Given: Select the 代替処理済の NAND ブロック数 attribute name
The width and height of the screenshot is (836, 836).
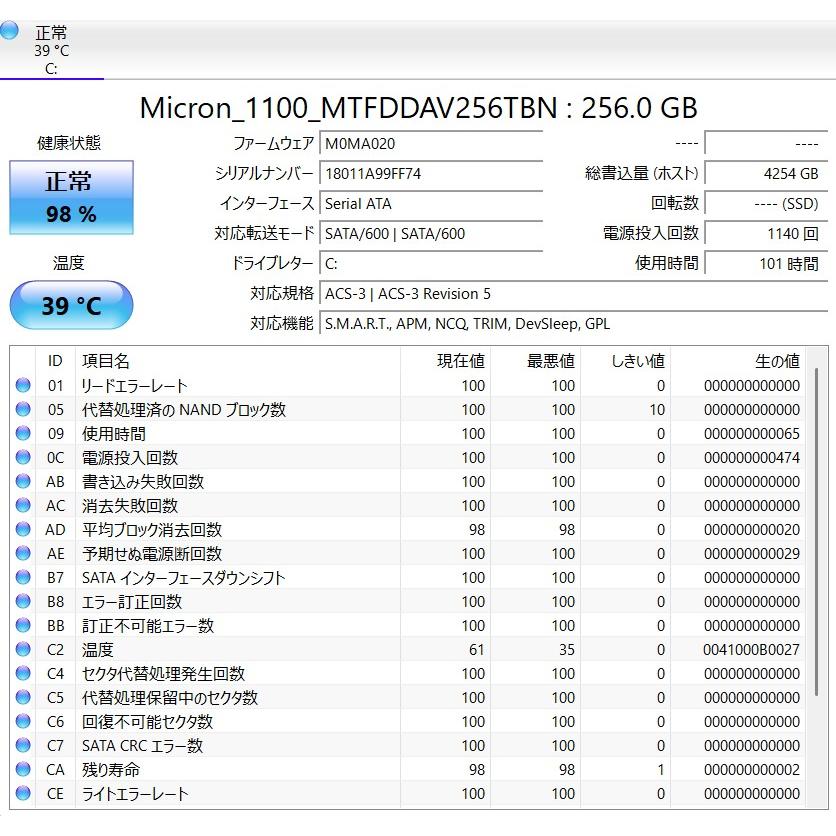Looking at the screenshot, I should pos(184,409).
